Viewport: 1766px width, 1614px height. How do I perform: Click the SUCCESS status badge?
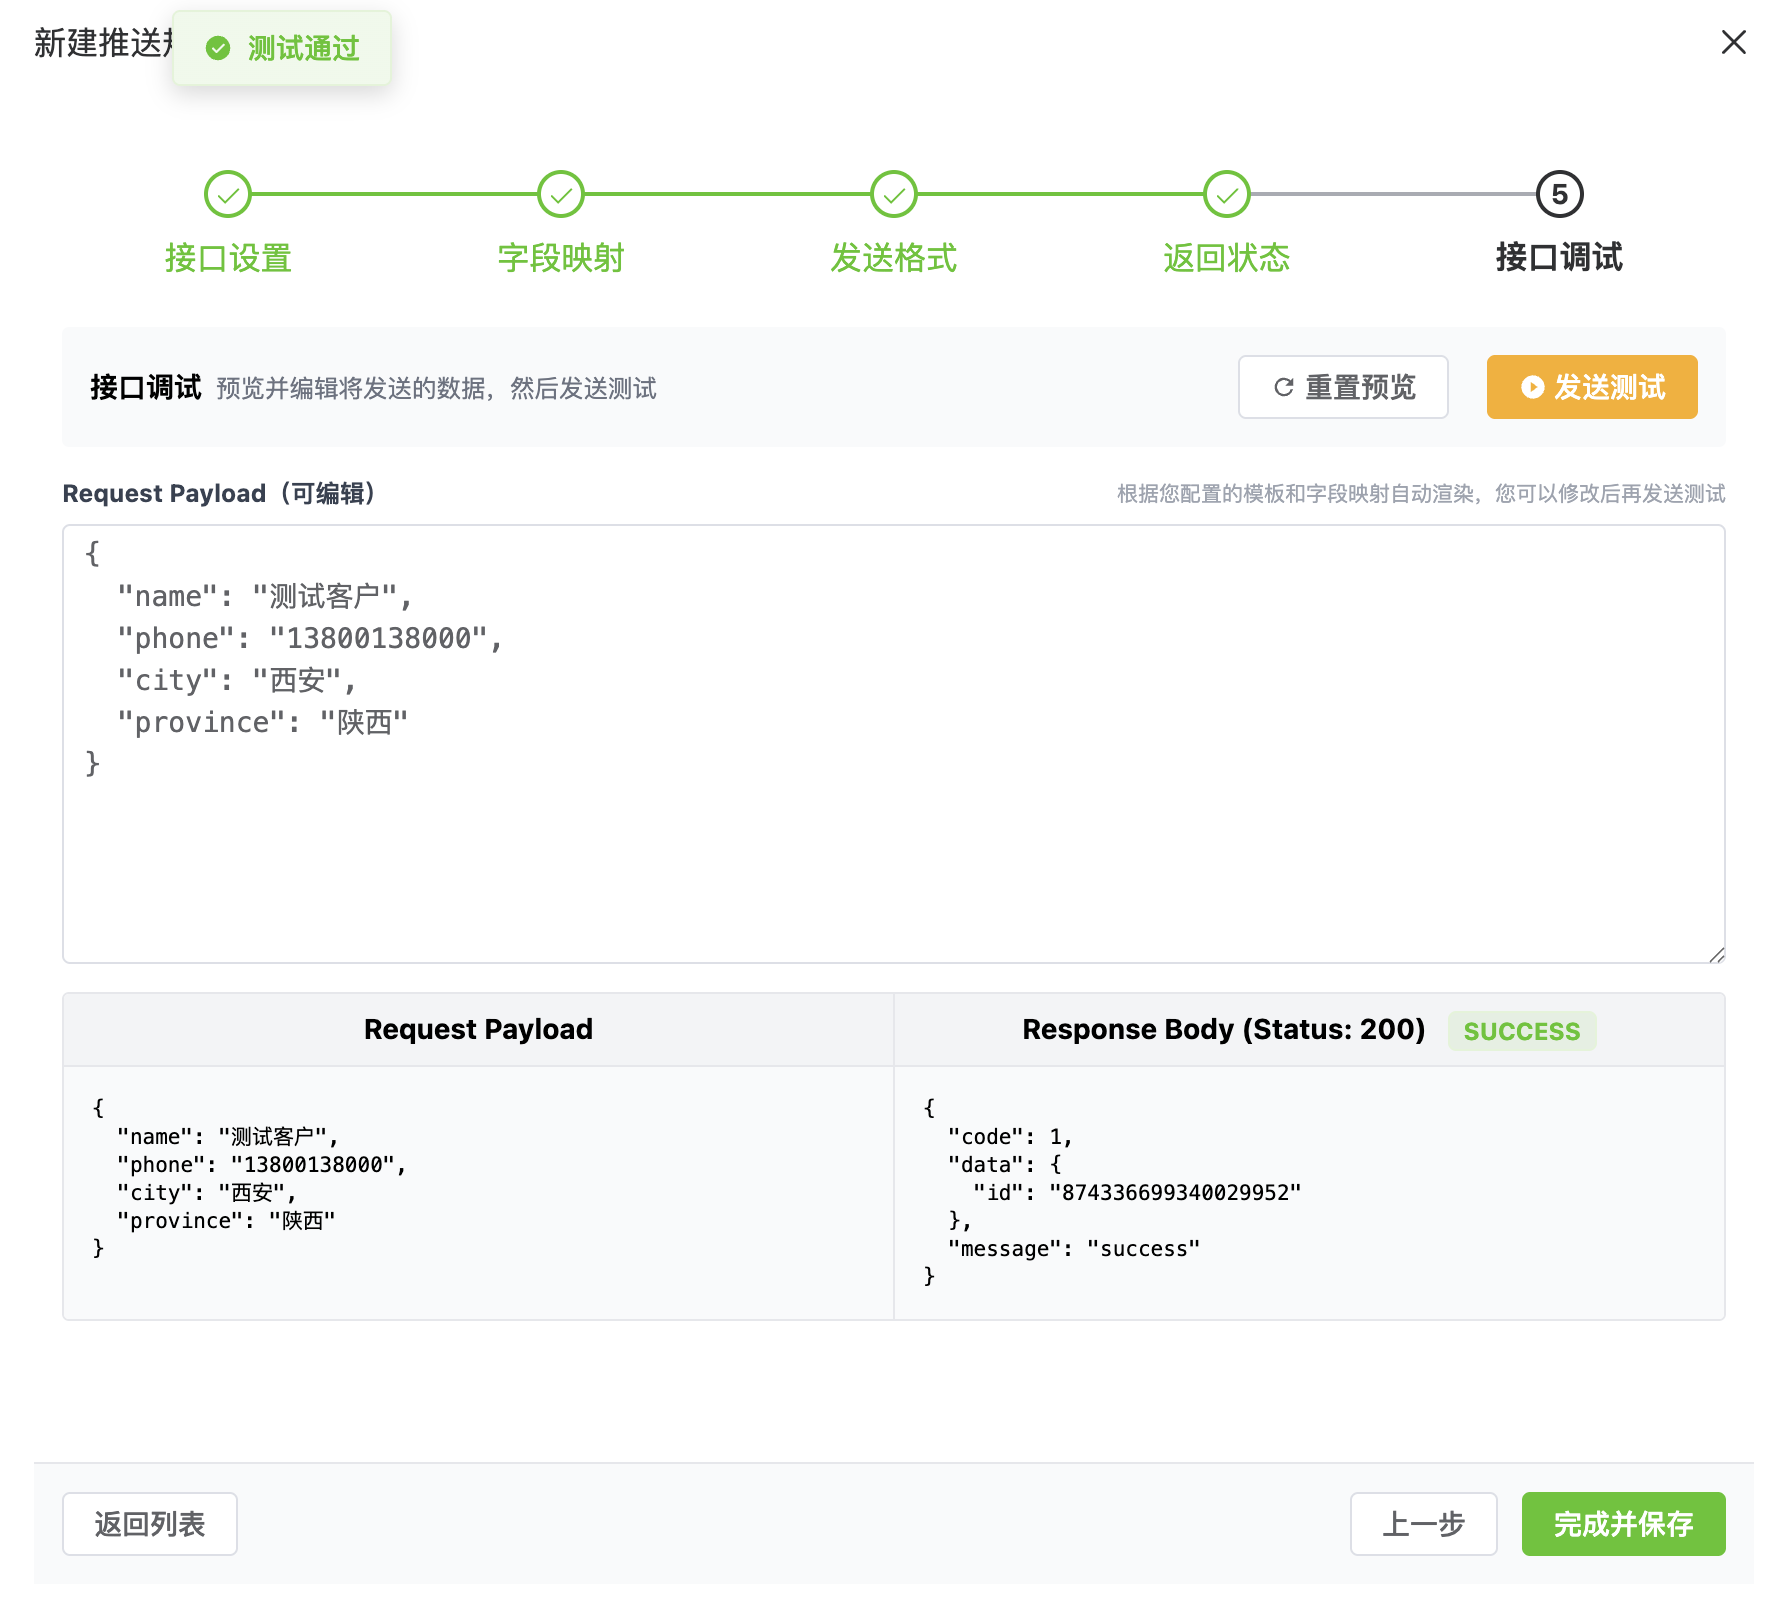pyautogui.click(x=1521, y=1031)
